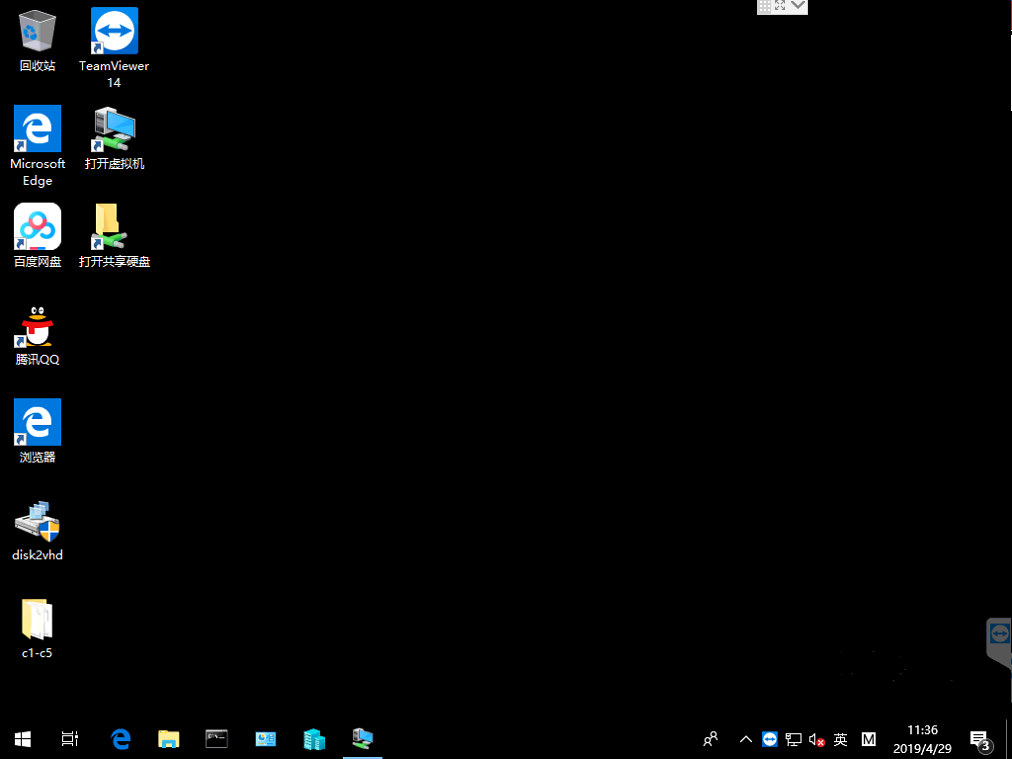Open Action Center with 3 notifications

[982, 740]
